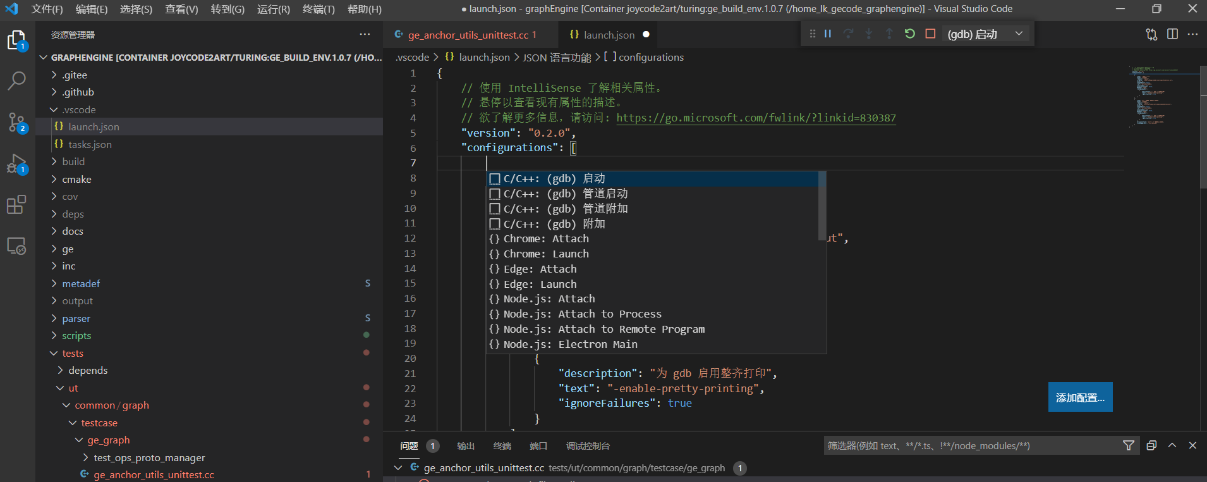Pause the debug session

point(828,34)
